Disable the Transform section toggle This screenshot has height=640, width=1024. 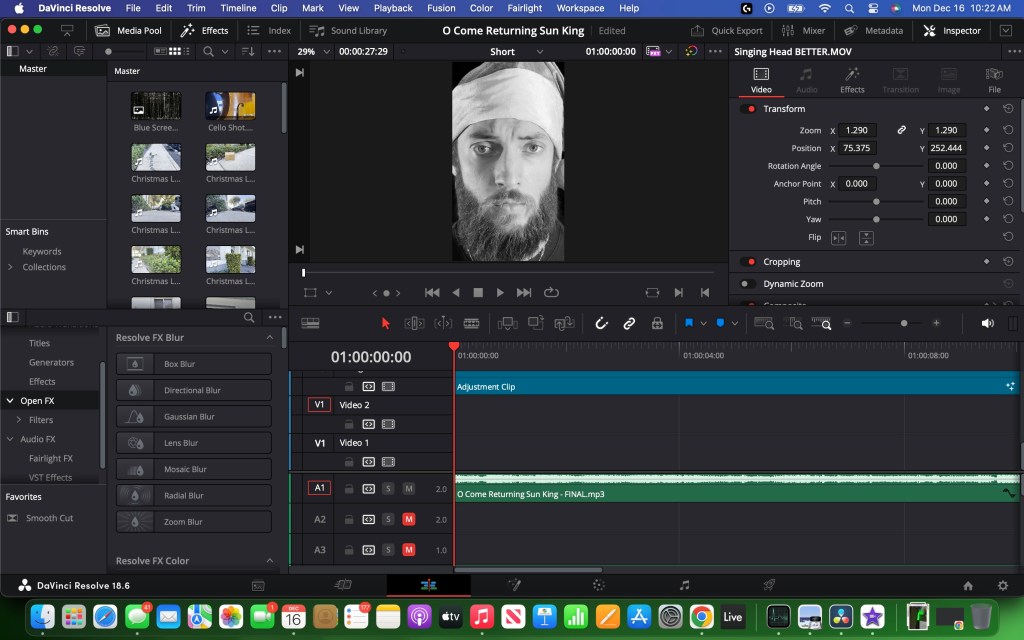pyautogui.click(x=748, y=109)
